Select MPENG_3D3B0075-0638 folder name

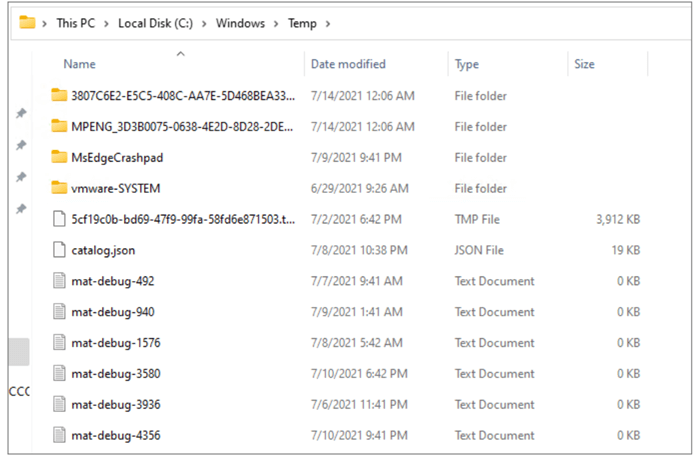pyautogui.click(x=182, y=127)
